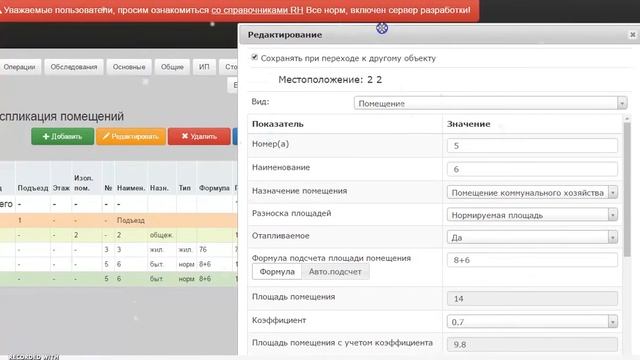Select the orange Подъезд row in table
Viewport: 640px width, 360px height.
pyautogui.click(x=118, y=220)
